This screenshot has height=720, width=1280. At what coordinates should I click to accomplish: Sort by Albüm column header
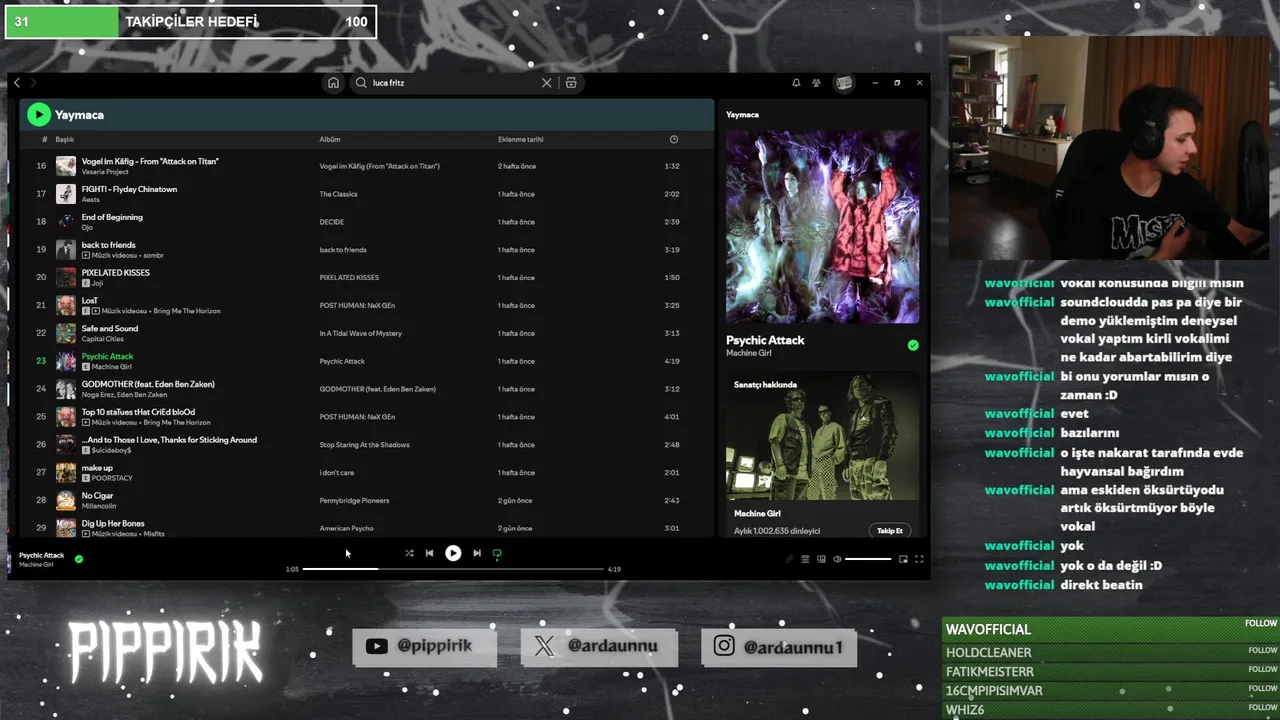tap(330, 139)
